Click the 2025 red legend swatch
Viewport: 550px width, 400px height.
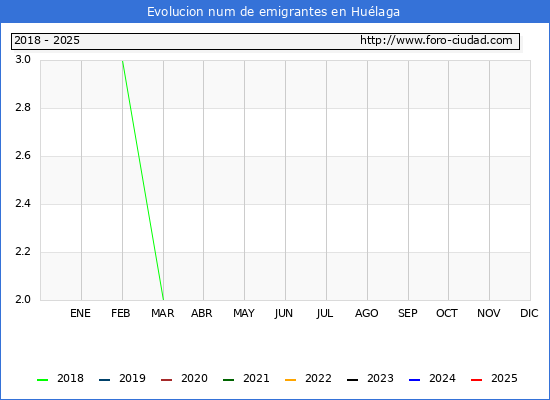[476, 380]
